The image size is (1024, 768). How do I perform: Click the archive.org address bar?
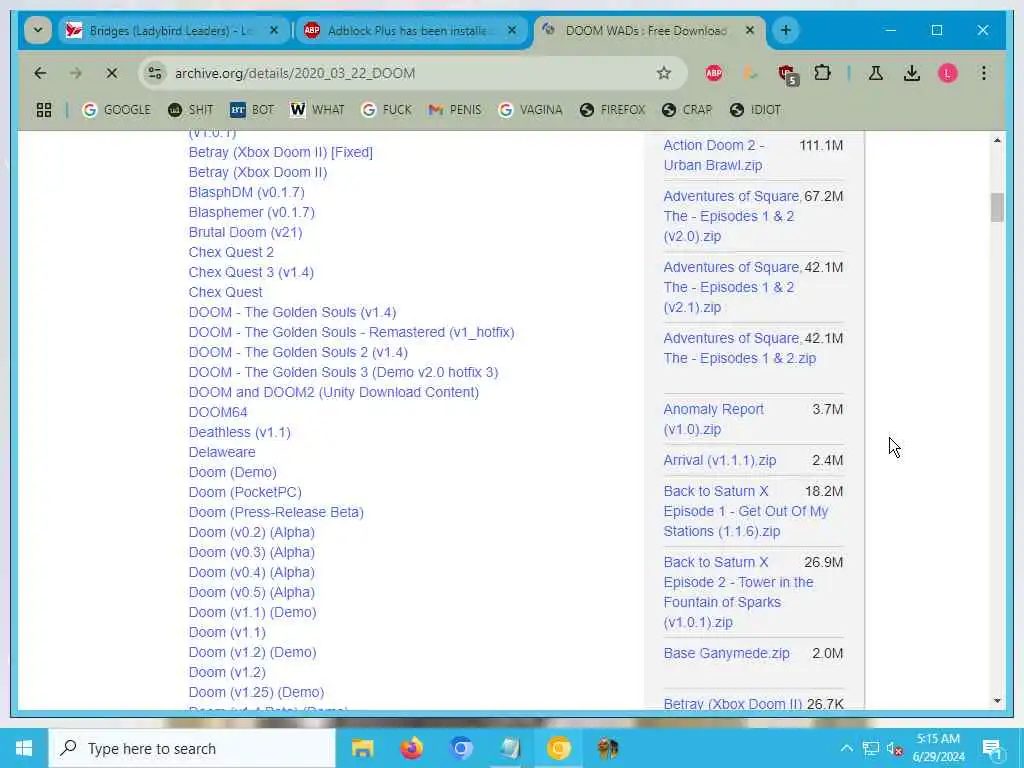coord(413,73)
